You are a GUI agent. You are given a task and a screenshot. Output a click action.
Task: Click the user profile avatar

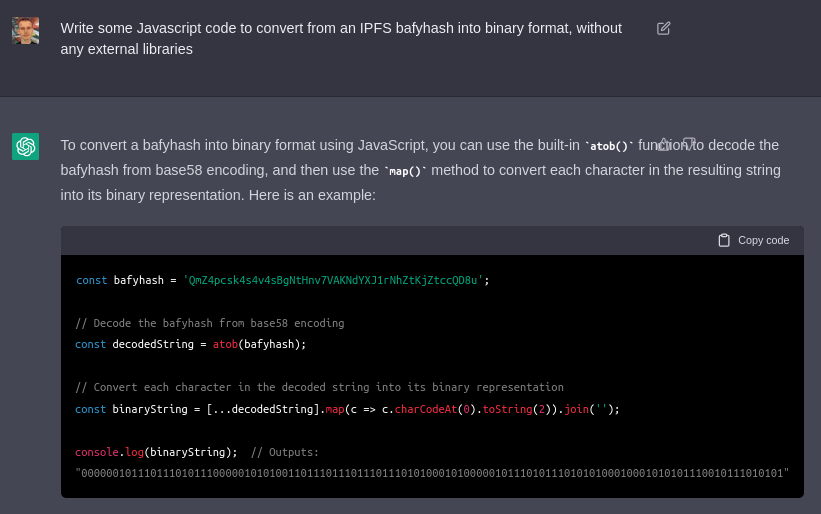(26, 31)
